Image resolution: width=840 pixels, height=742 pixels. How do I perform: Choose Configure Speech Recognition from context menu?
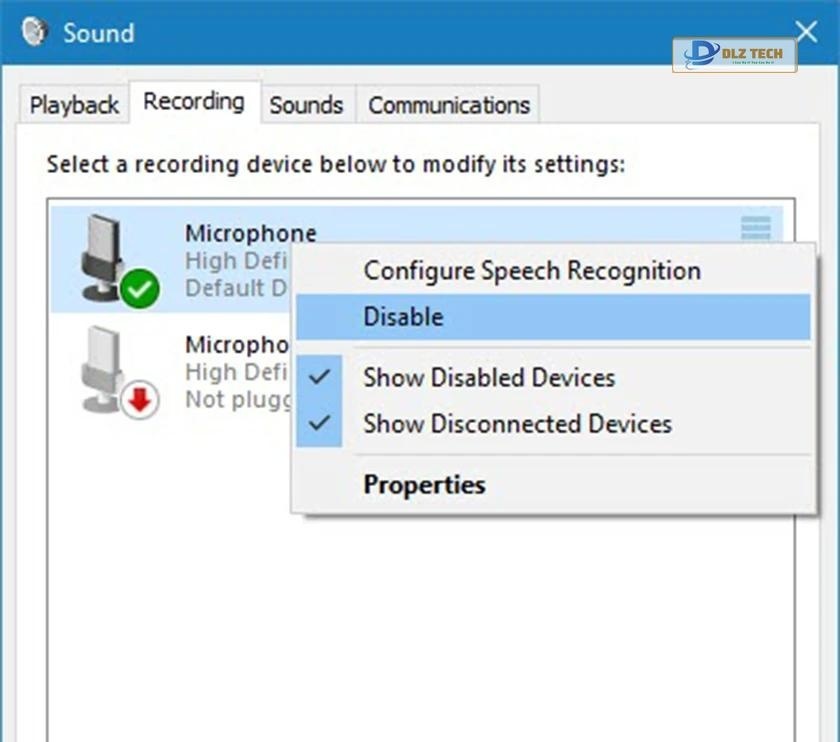(x=531, y=271)
